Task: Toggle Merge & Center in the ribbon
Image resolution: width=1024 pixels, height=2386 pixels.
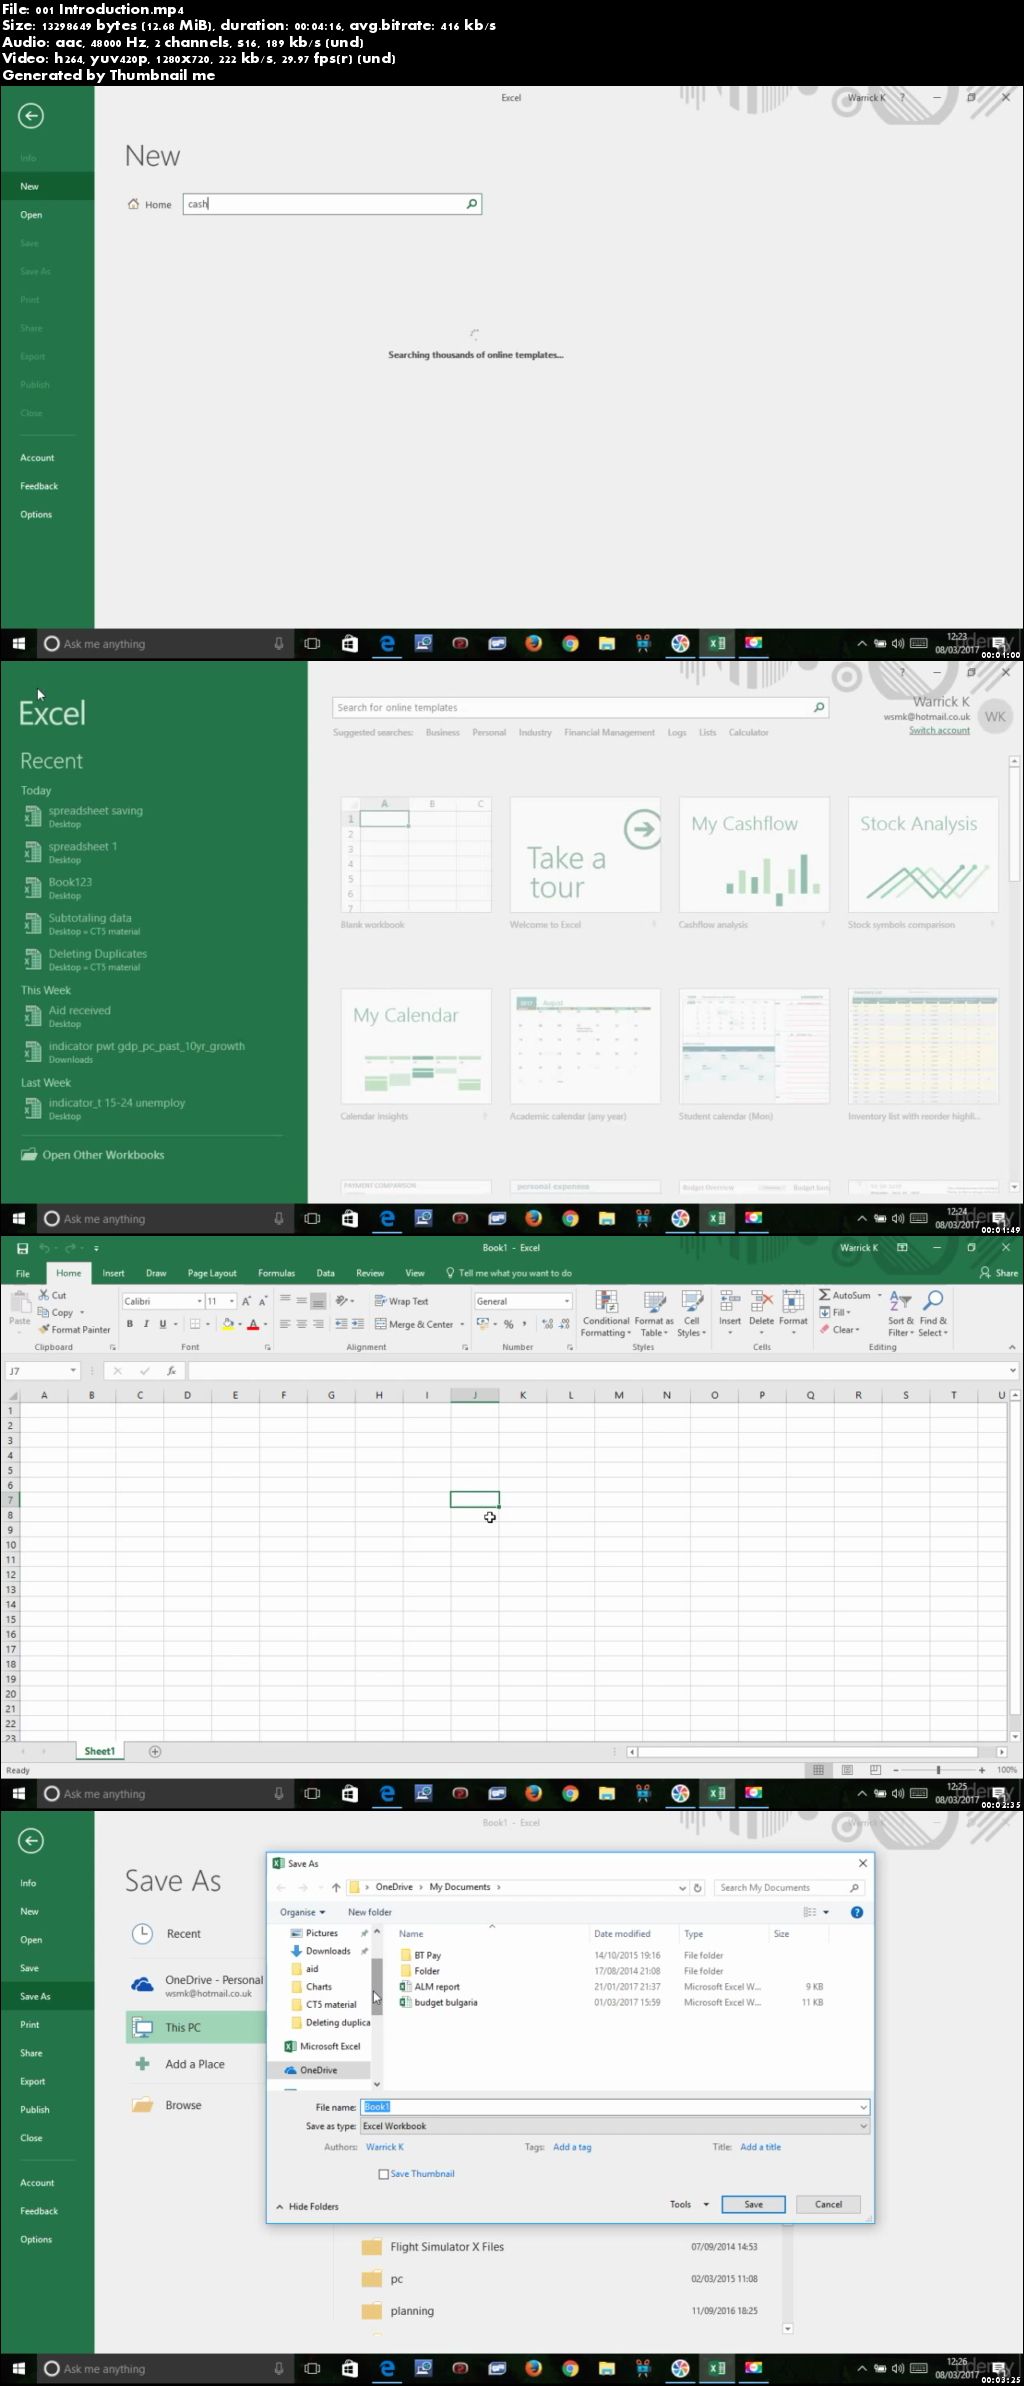Action: [x=414, y=1324]
